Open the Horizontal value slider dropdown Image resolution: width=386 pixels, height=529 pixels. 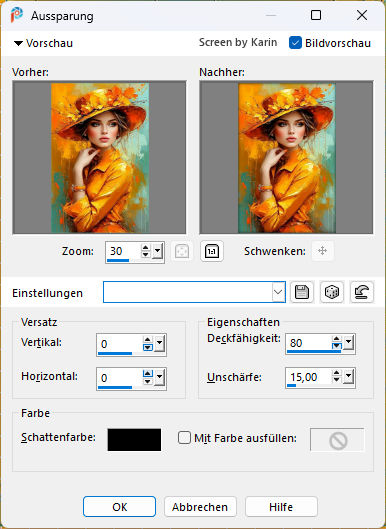click(160, 378)
